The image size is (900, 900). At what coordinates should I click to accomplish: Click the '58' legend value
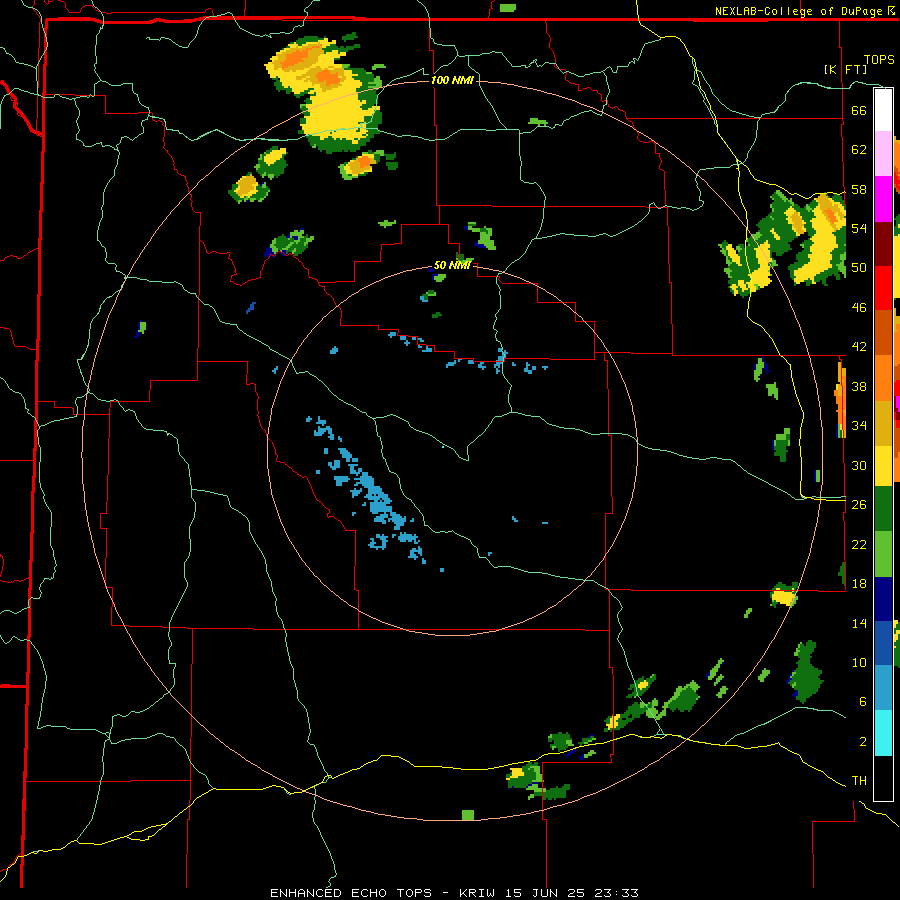[x=859, y=189]
